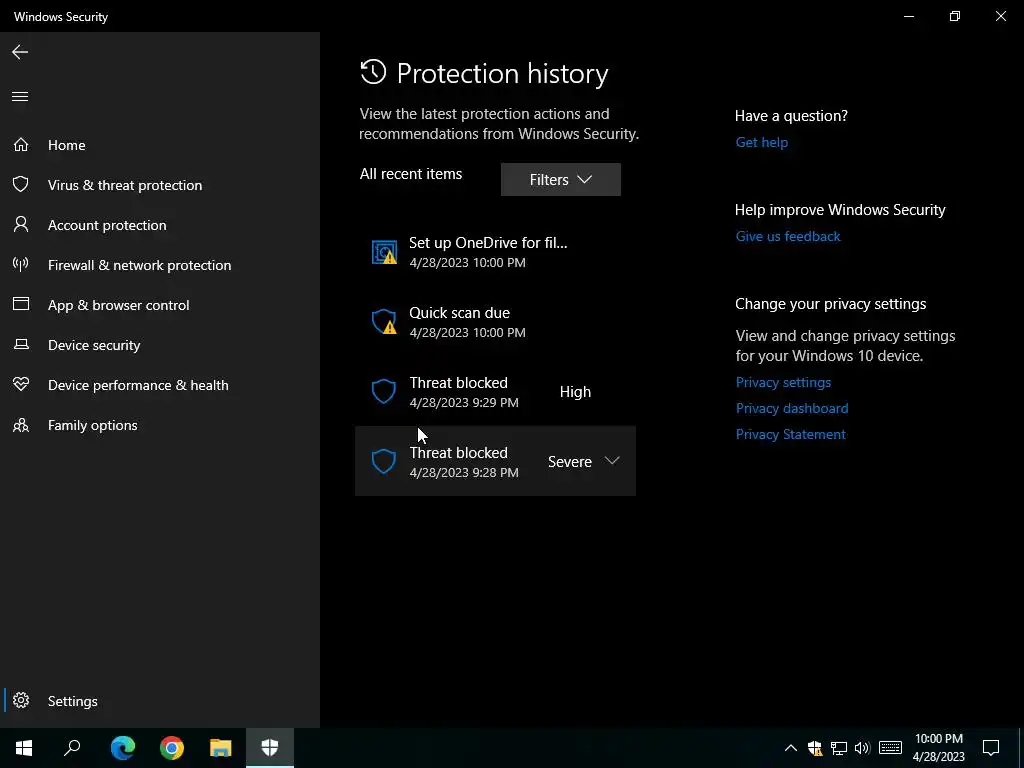Open the notification action center
This screenshot has height=768, width=1024.
pyautogui.click(x=991, y=748)
